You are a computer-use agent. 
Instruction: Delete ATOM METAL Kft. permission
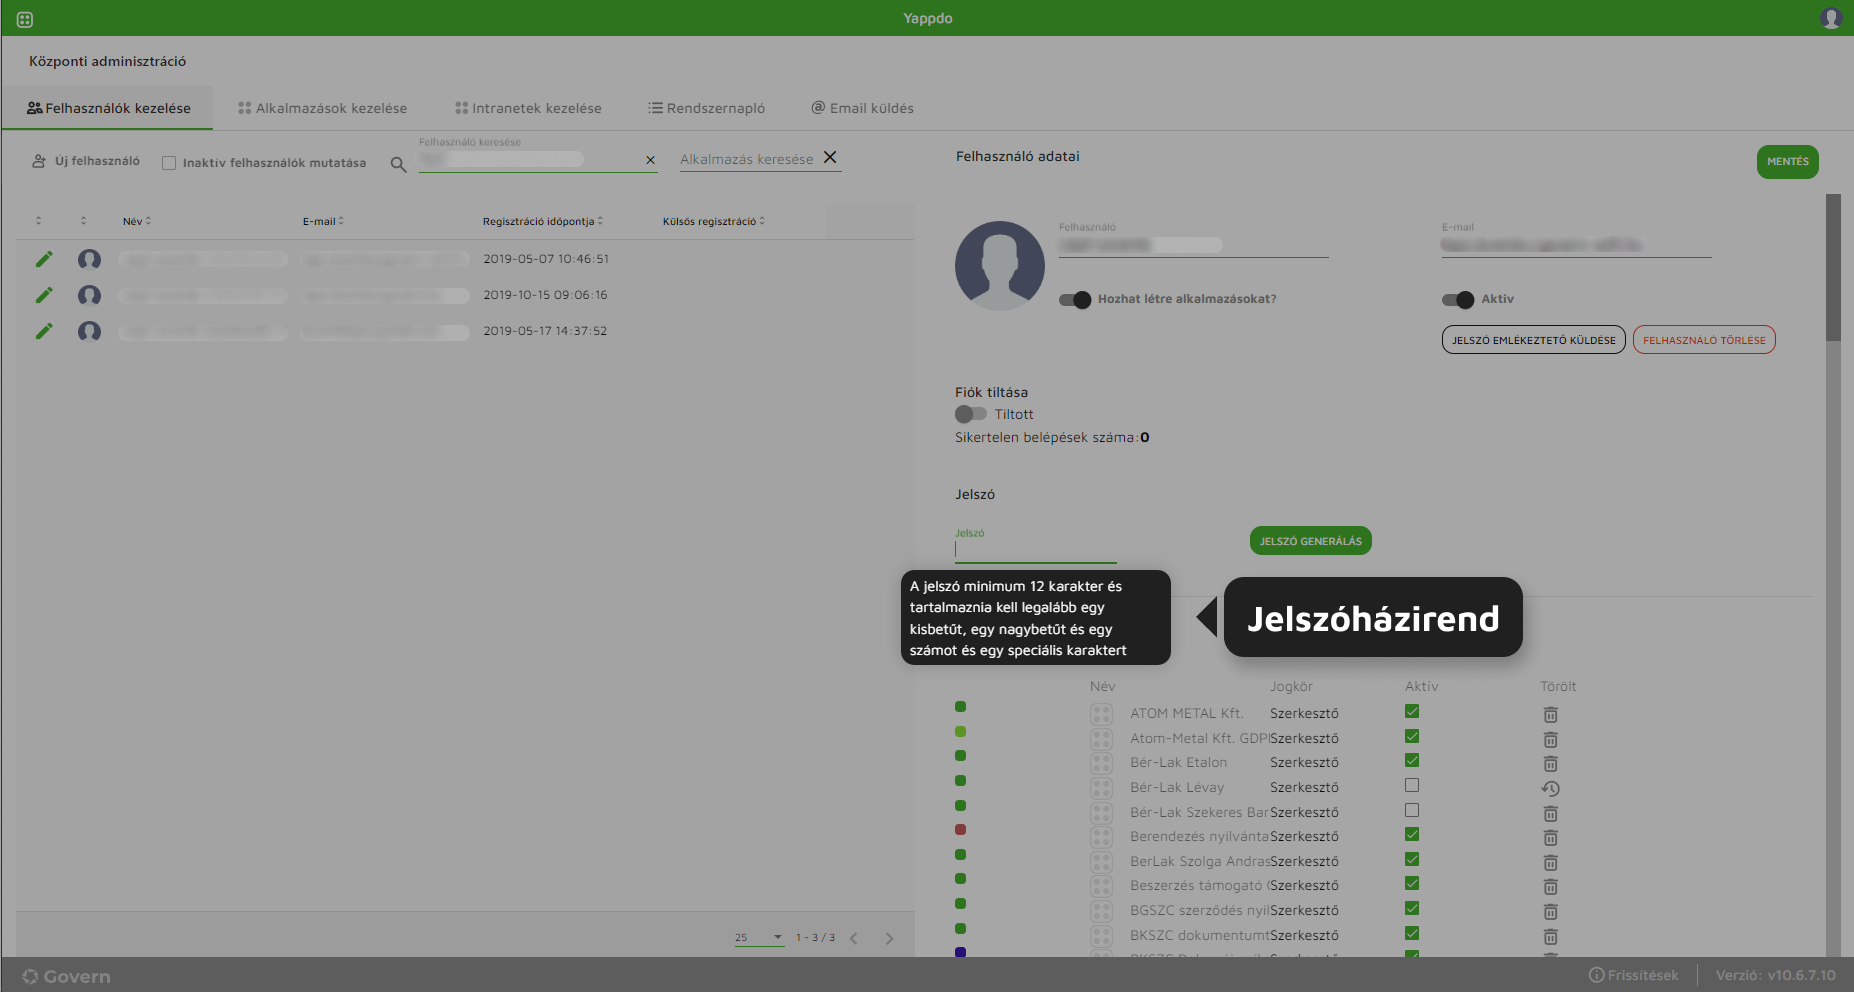(x=1550, y=714)
